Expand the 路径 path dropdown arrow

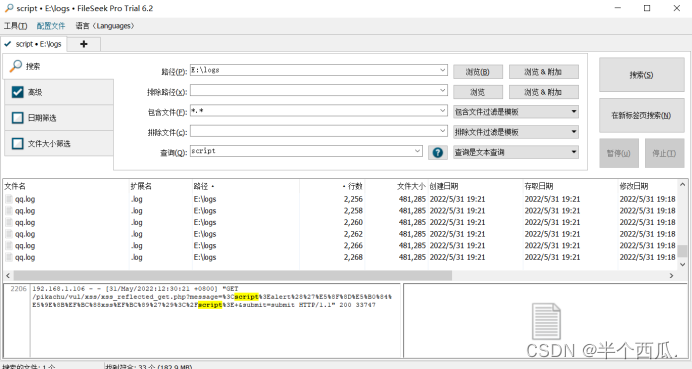coord(443,70)
